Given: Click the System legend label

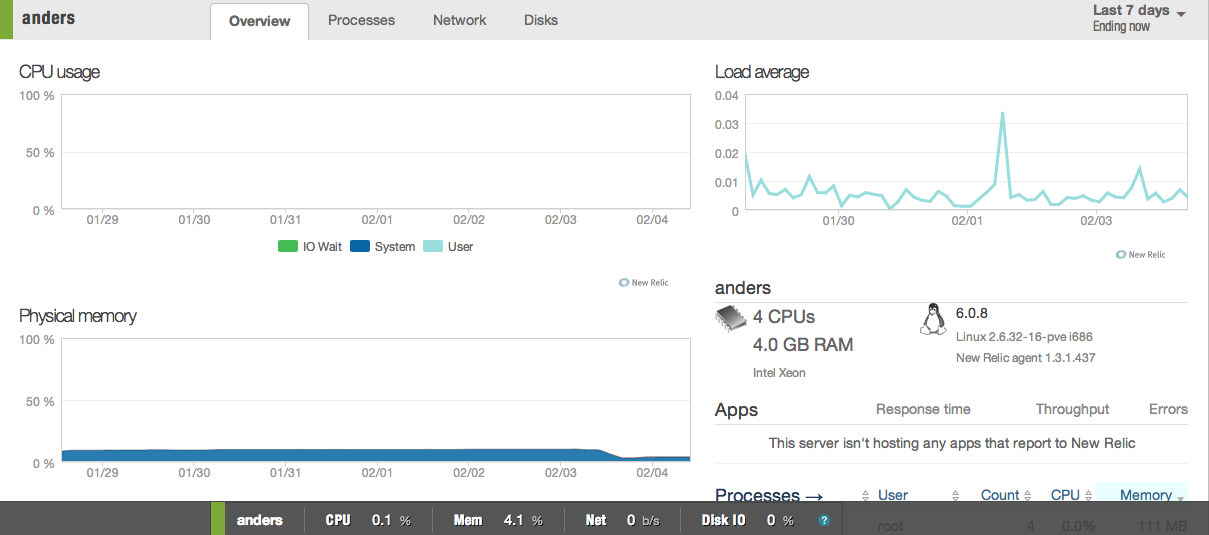Looking at the screenshot, I should (x=395, y=246).
